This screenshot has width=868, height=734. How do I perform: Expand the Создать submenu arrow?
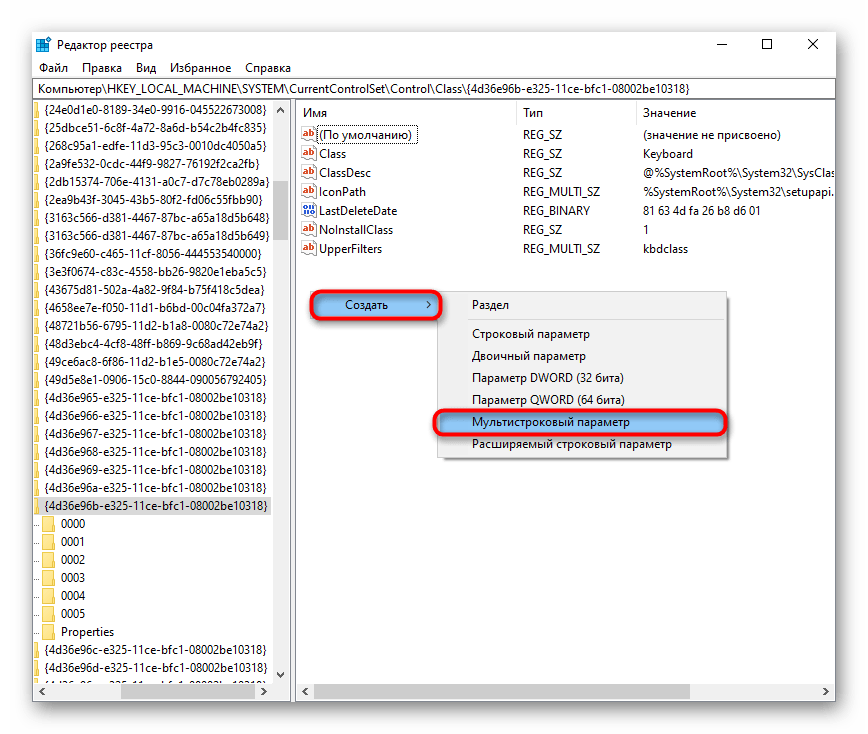coord(429,305)
